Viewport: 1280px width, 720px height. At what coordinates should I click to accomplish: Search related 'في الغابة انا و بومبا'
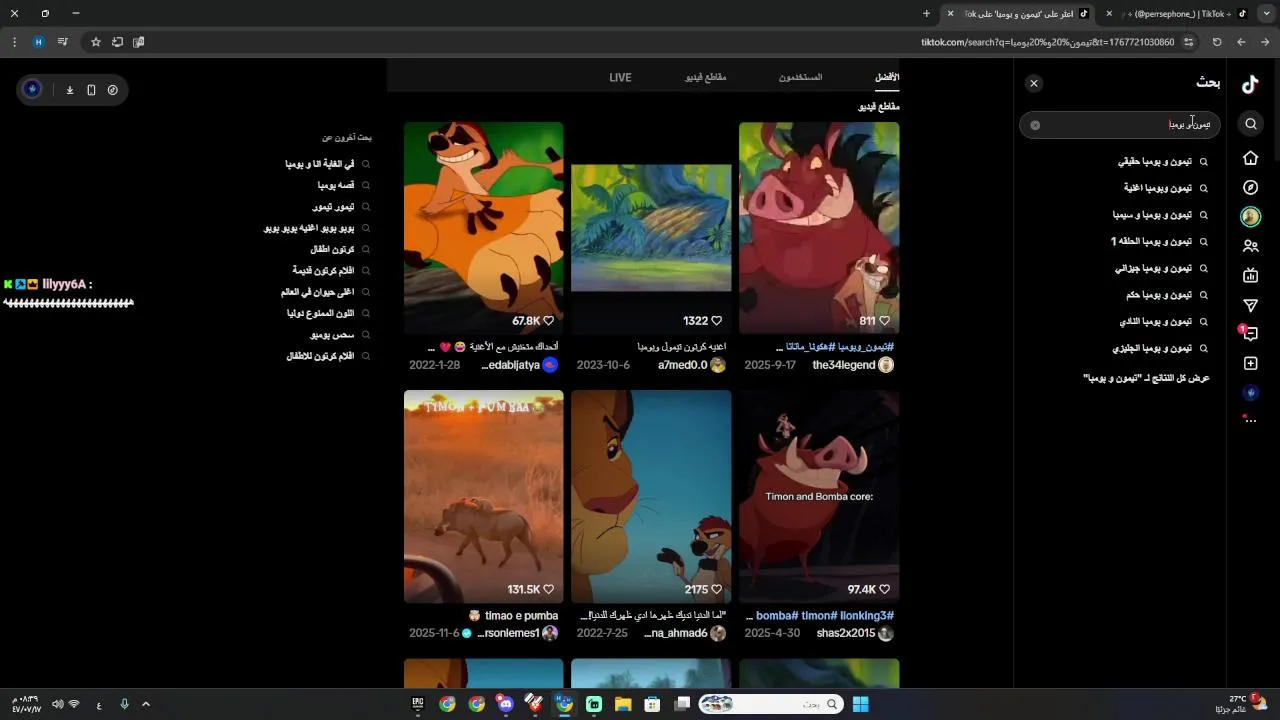[319, 164]
